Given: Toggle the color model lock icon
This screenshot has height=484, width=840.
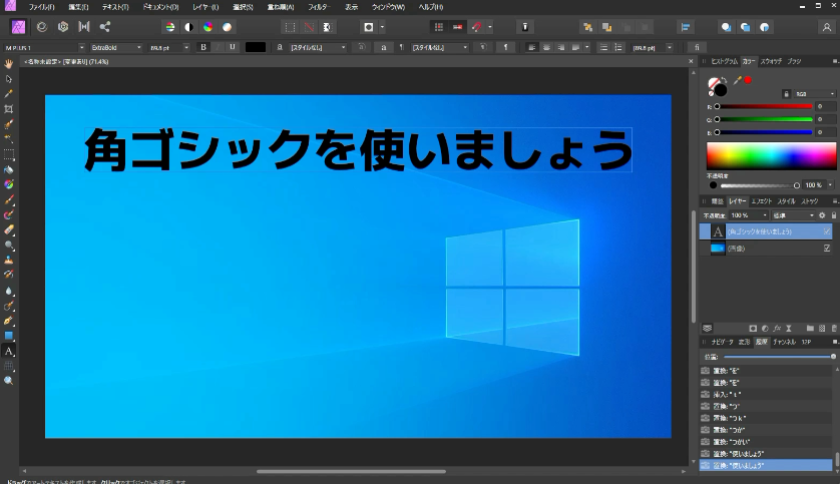Looking at the screenshot, I should tap(786, 94).
